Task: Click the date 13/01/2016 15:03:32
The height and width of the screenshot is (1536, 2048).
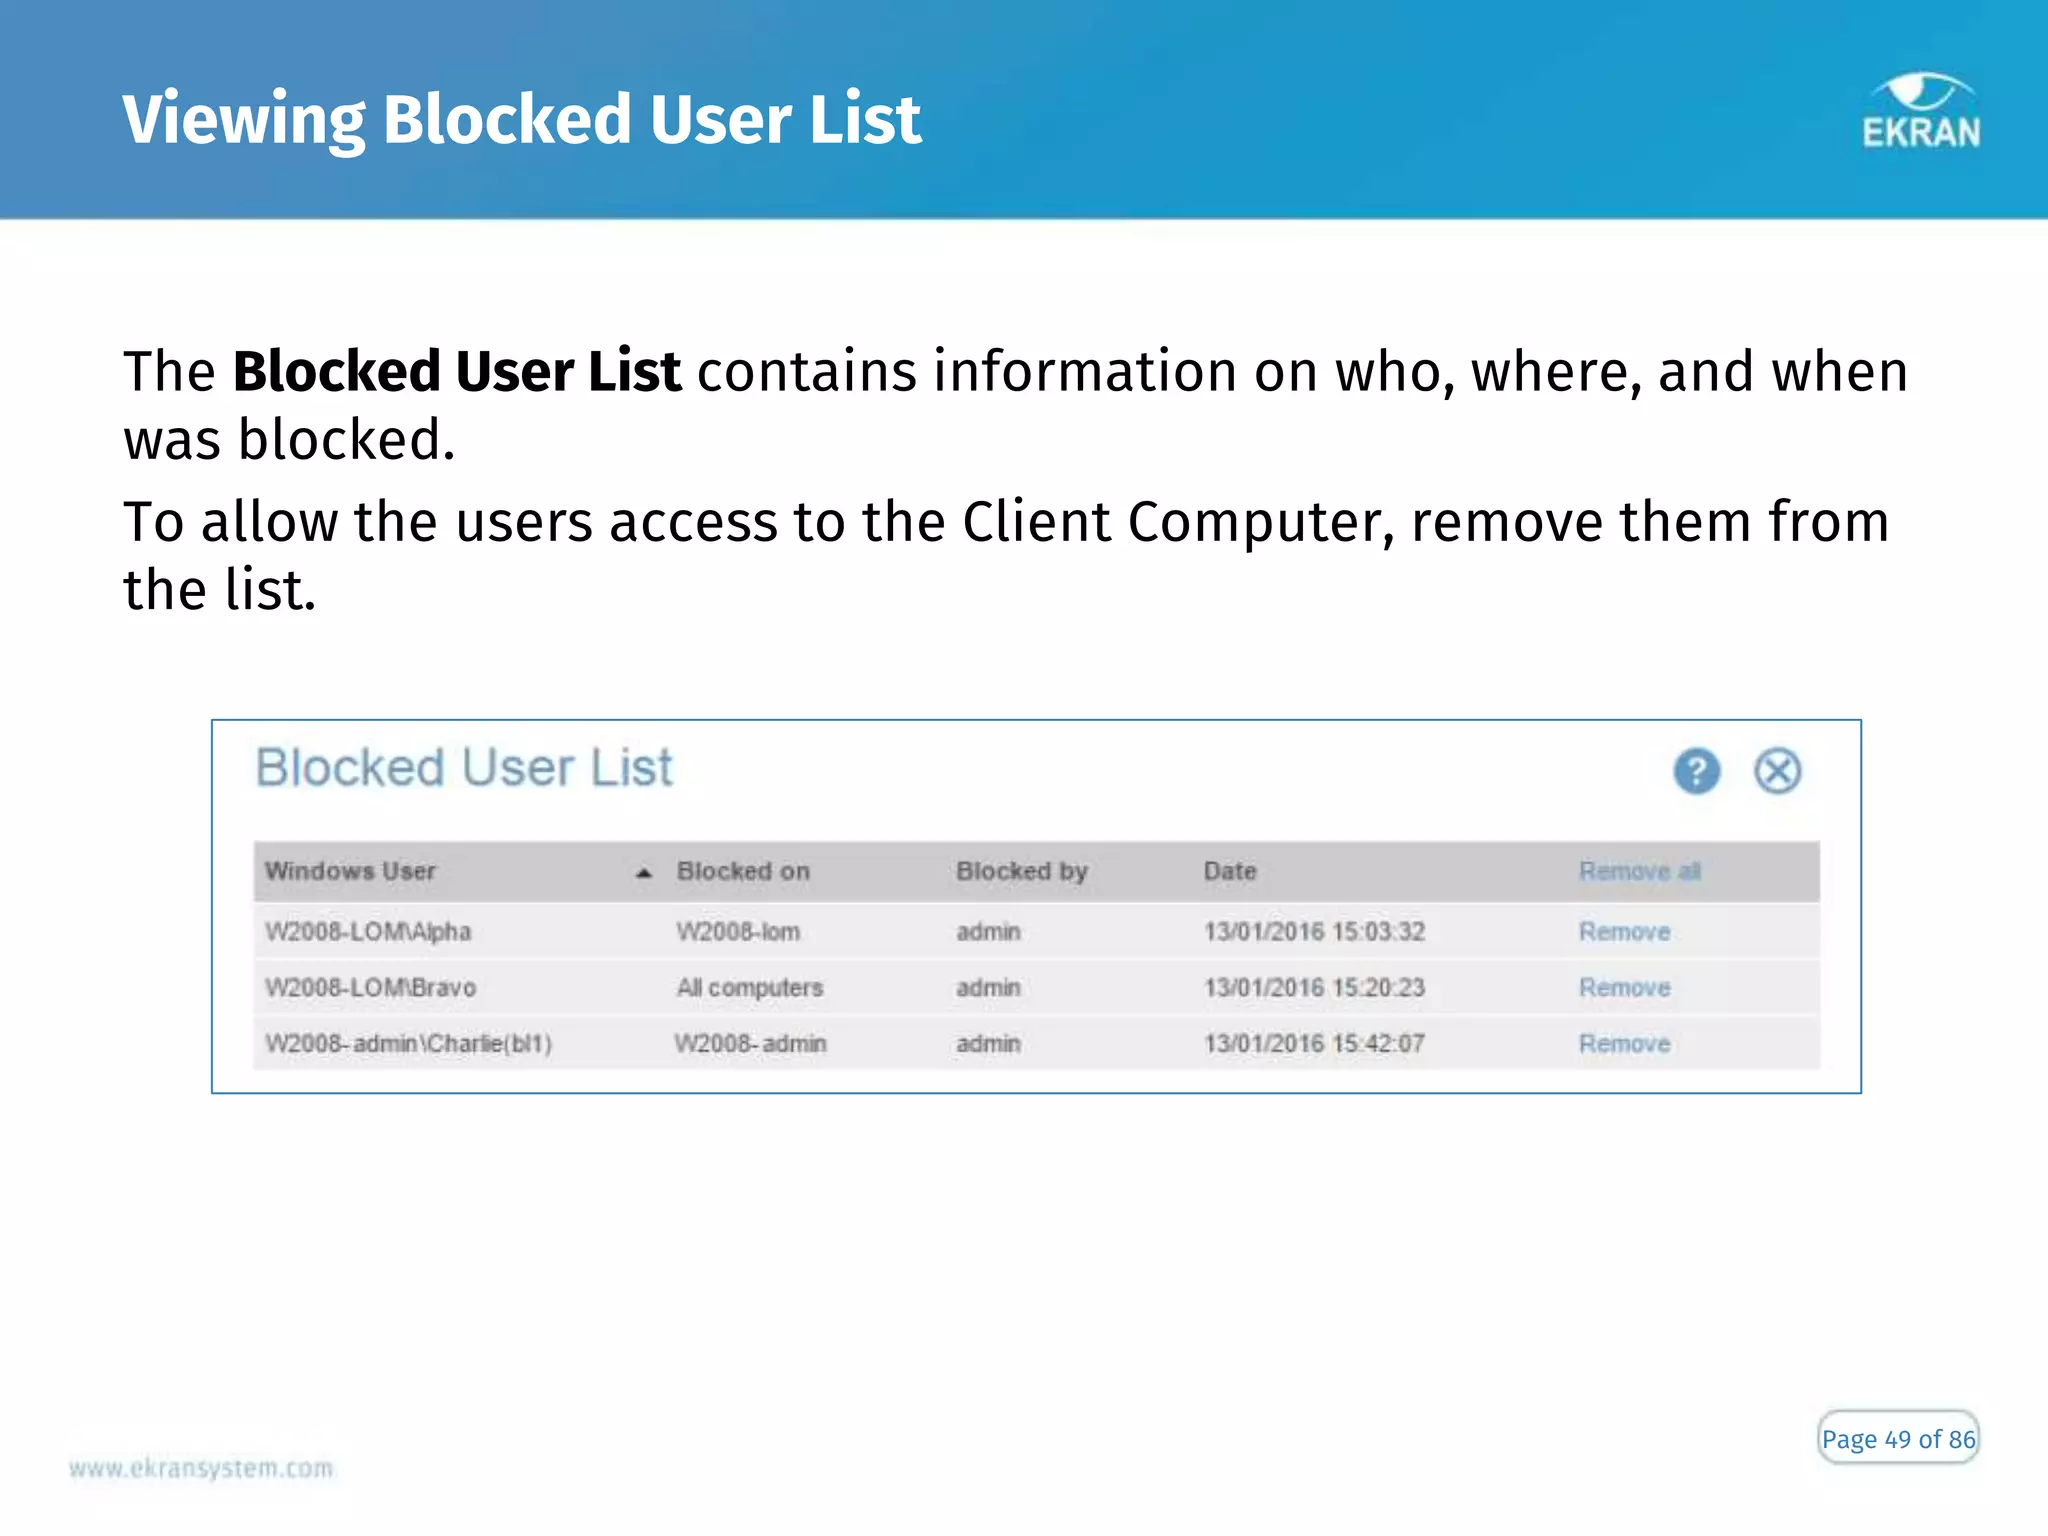Action: click(x=1314, y=931)
